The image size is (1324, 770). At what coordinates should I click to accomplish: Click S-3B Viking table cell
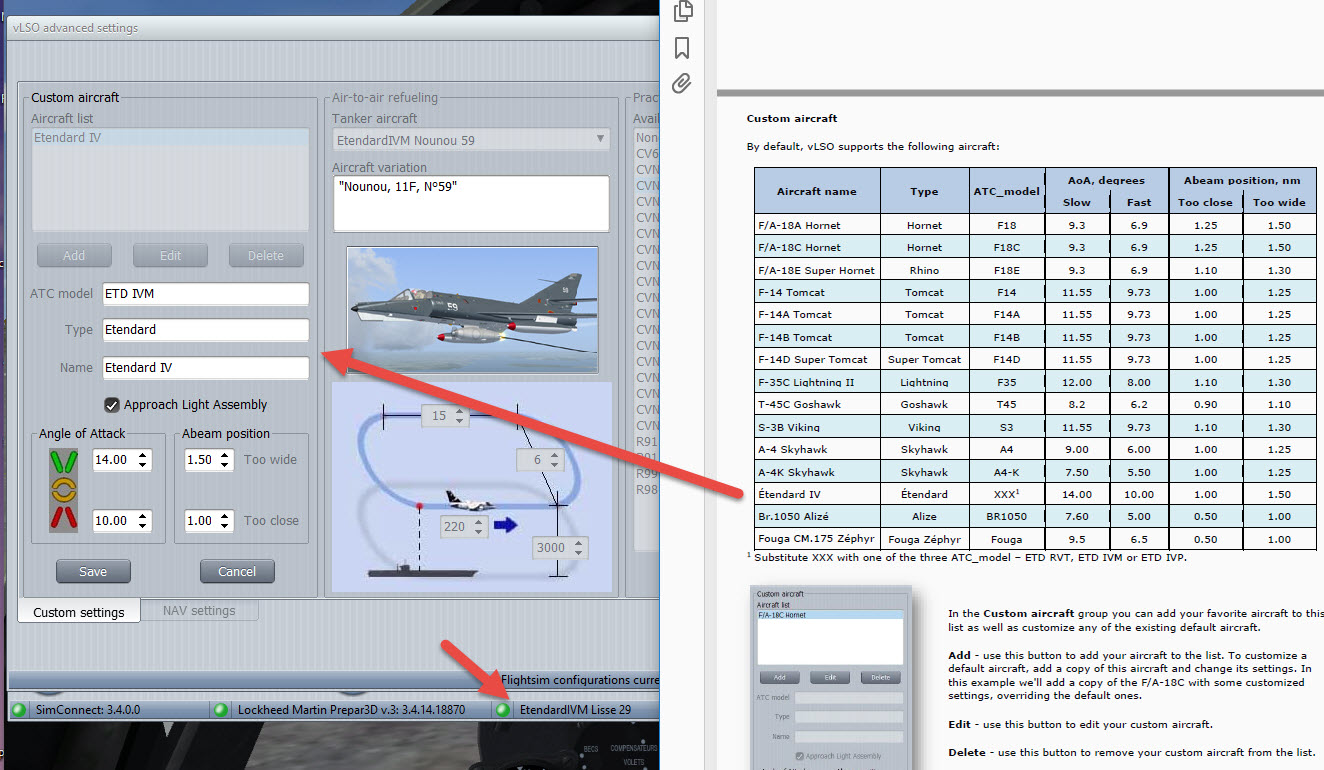(819, 427)
